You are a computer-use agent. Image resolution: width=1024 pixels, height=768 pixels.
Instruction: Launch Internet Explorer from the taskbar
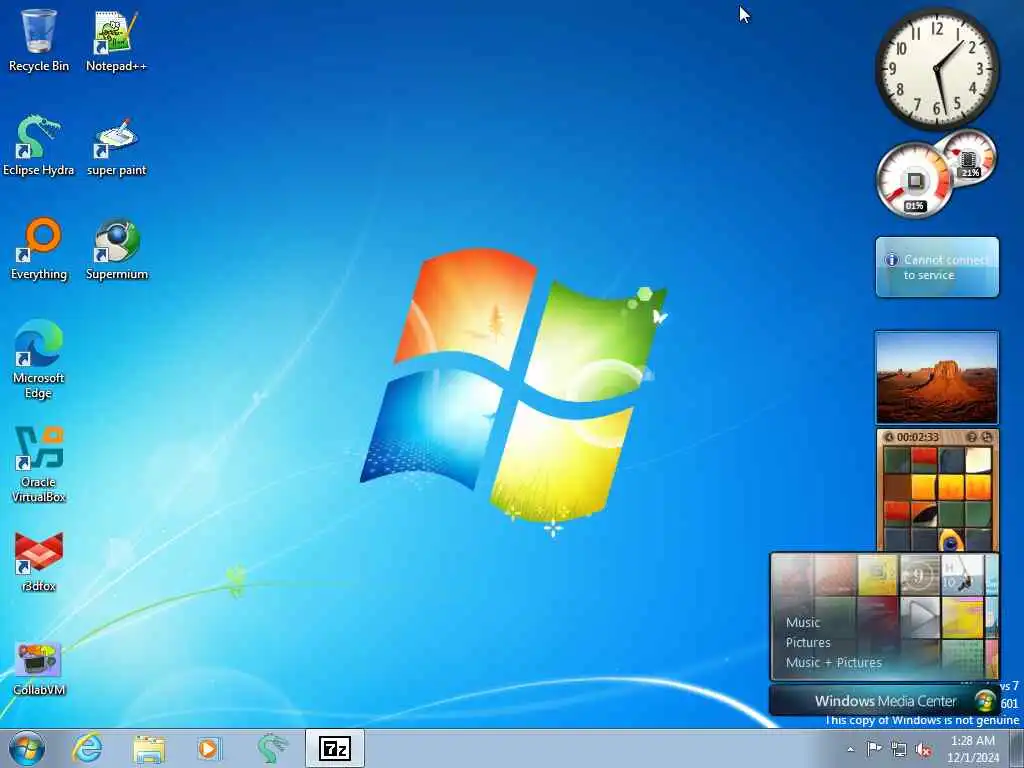click(x=87, y=748)
